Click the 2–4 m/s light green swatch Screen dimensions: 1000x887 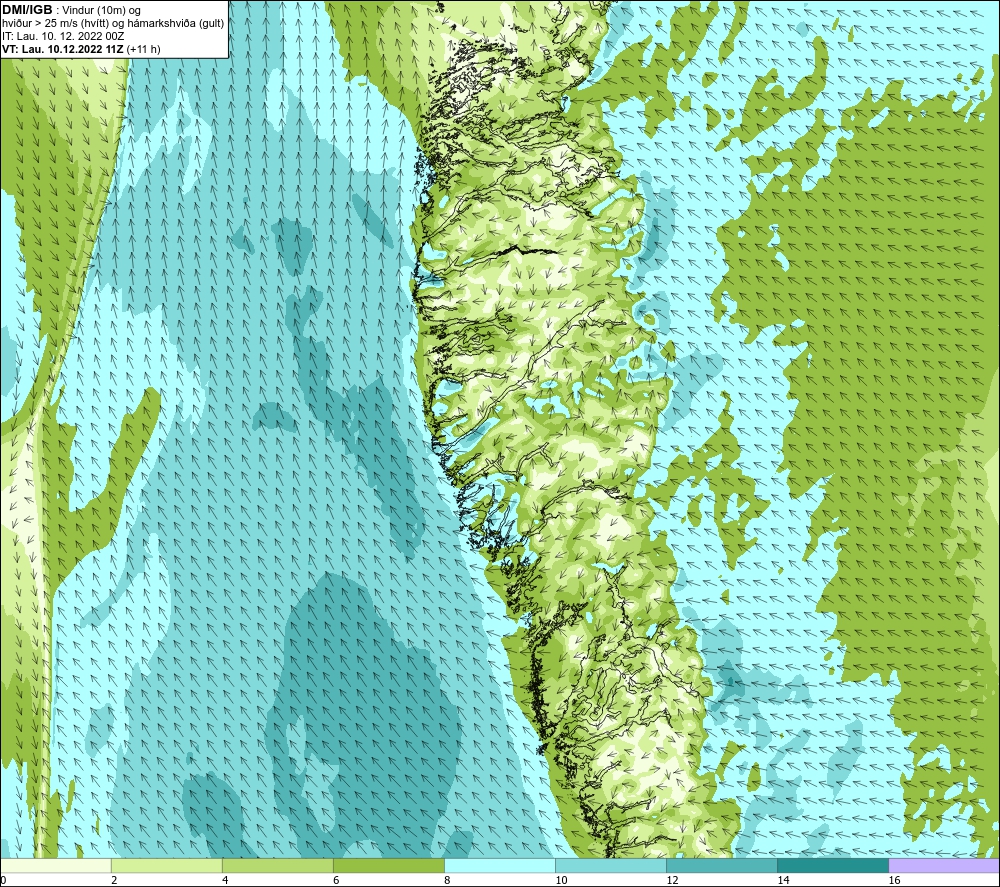point(166,865)
